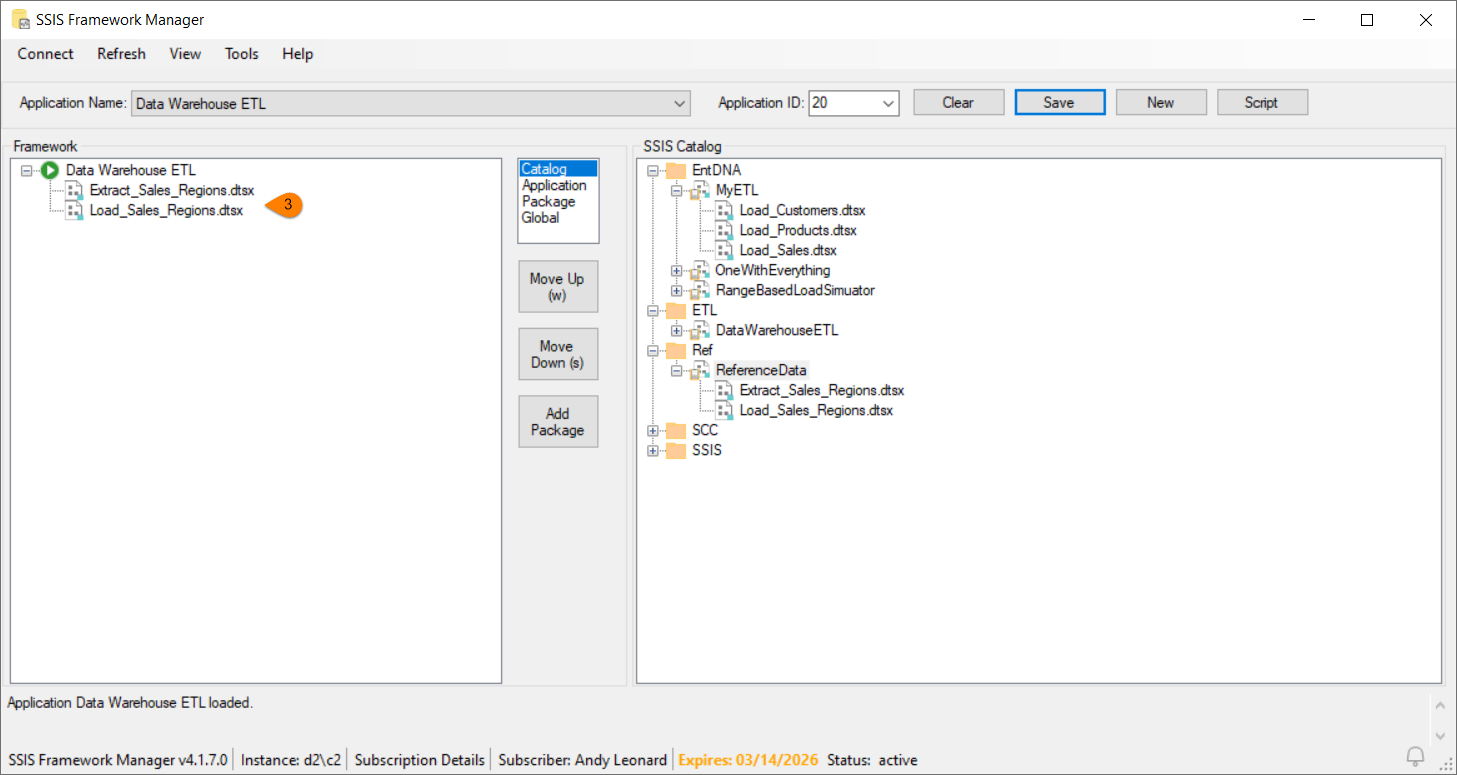1457x775 pixels.
Task: Click Subscription Details in the status bar
Action: 420,760
